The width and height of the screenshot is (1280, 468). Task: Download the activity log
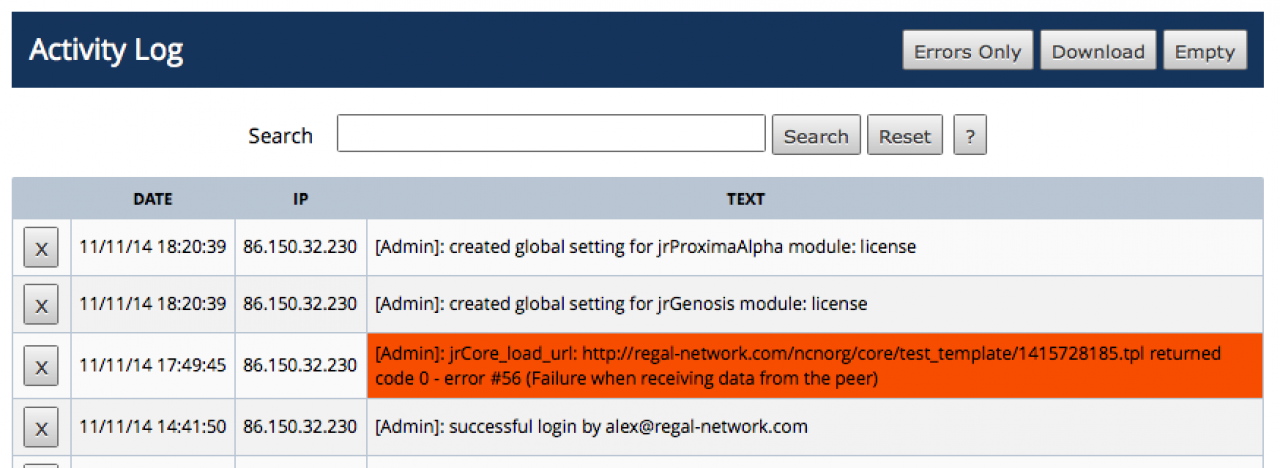pos(1098,52)
